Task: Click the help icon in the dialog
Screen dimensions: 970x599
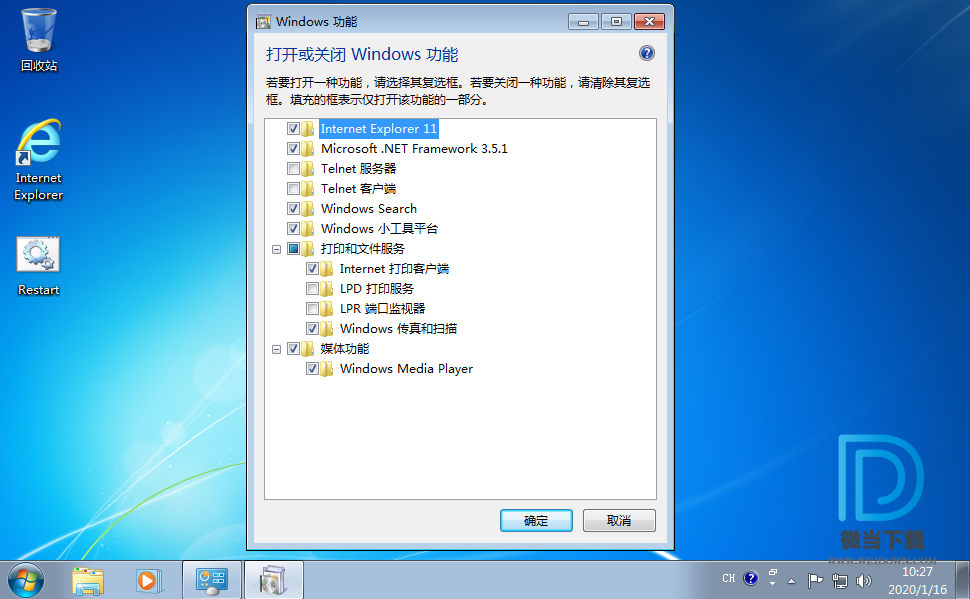Action: click(646, 53)
